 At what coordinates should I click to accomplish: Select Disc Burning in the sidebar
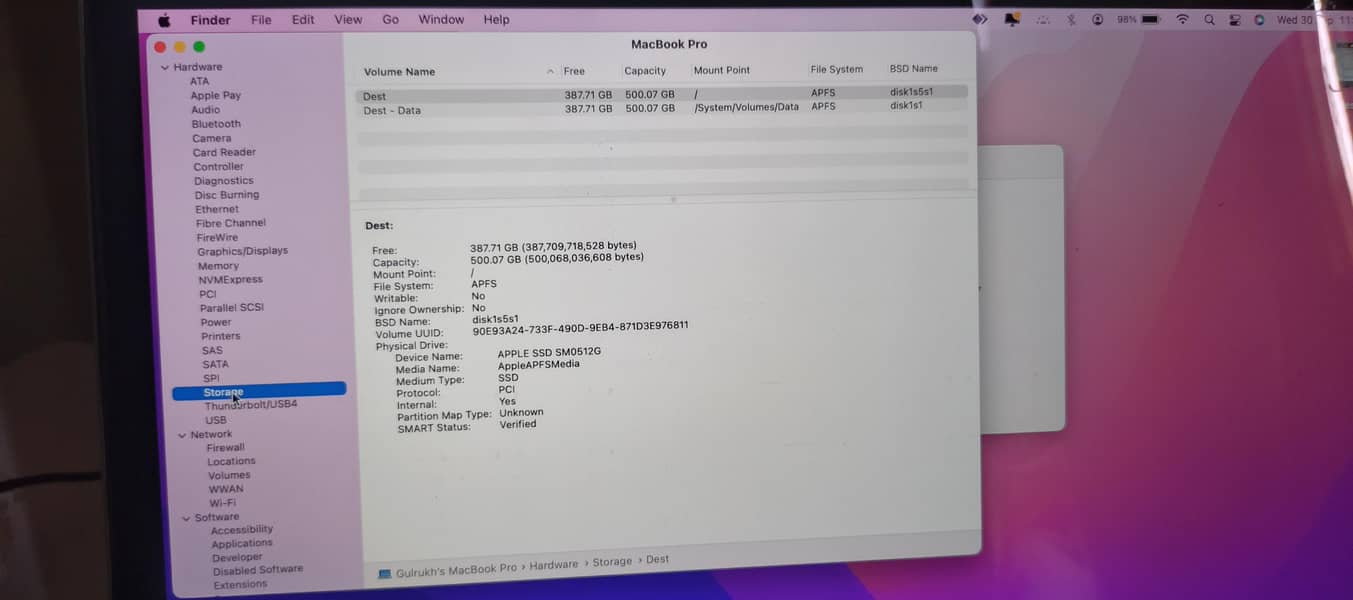tap(227, 195)
